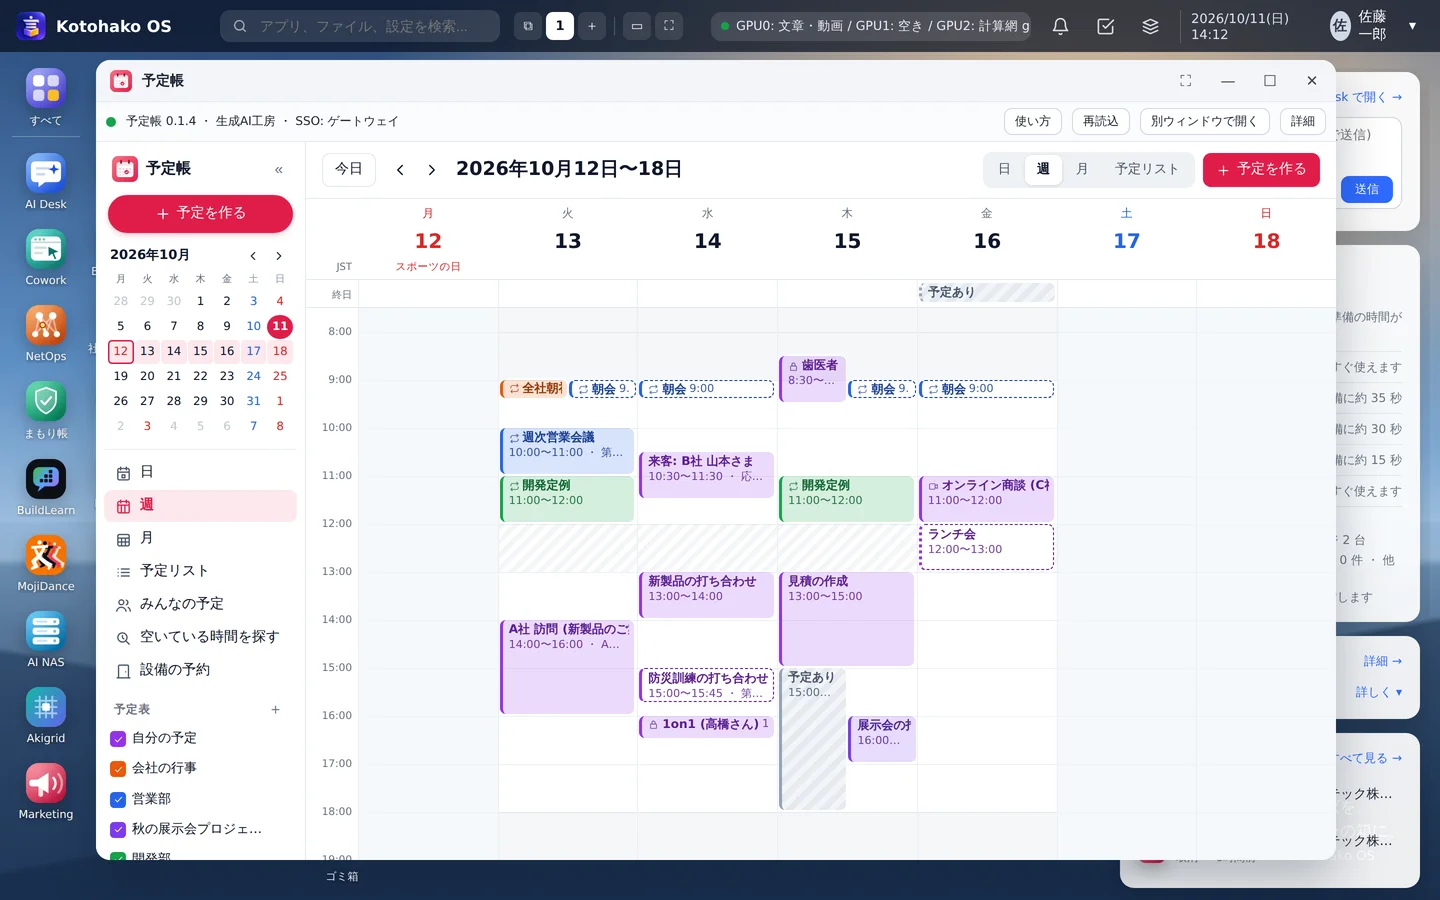Go to previous week in the calendar header
Screen dimensions: 1440x900
(x=400, y=170)
